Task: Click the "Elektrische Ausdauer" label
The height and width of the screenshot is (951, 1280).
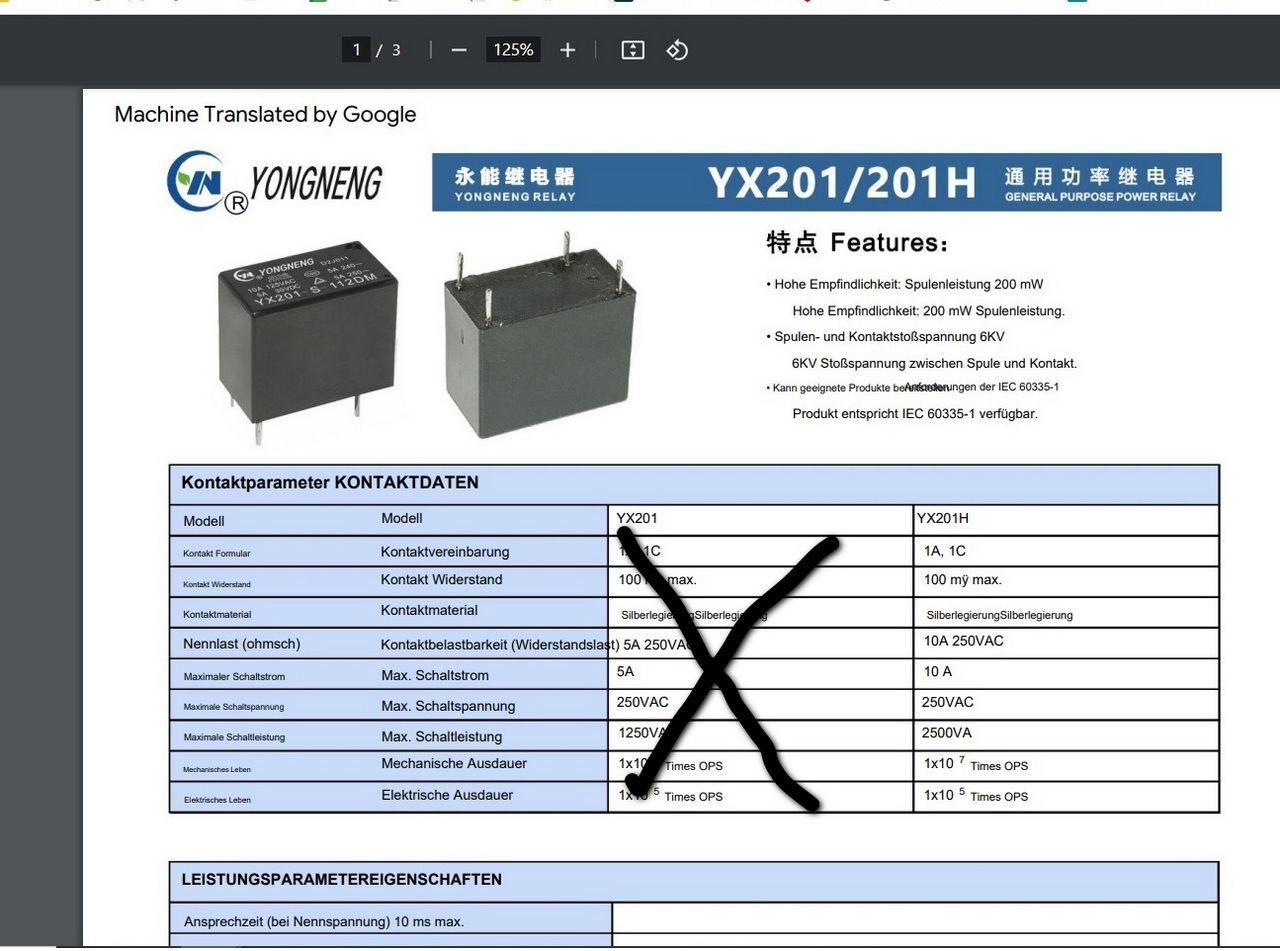Action: (x=447, y=795)
